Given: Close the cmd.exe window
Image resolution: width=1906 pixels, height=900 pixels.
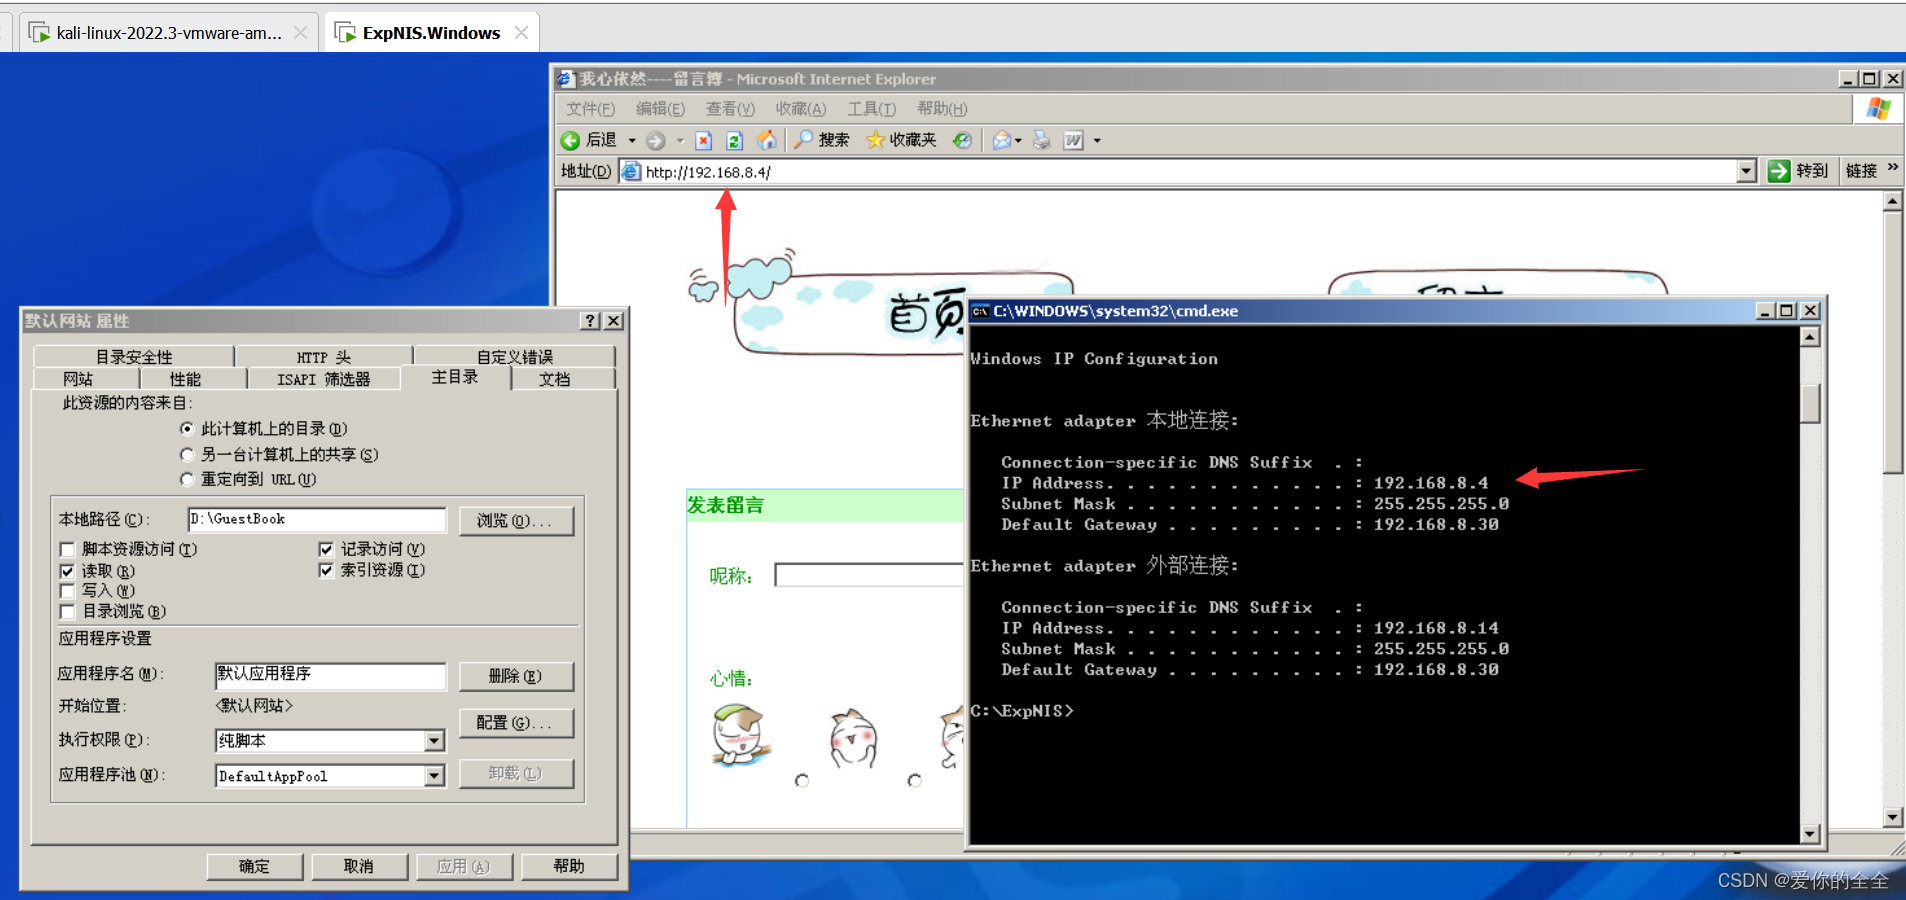Looking at the screenshot, I should point(1810,311).
